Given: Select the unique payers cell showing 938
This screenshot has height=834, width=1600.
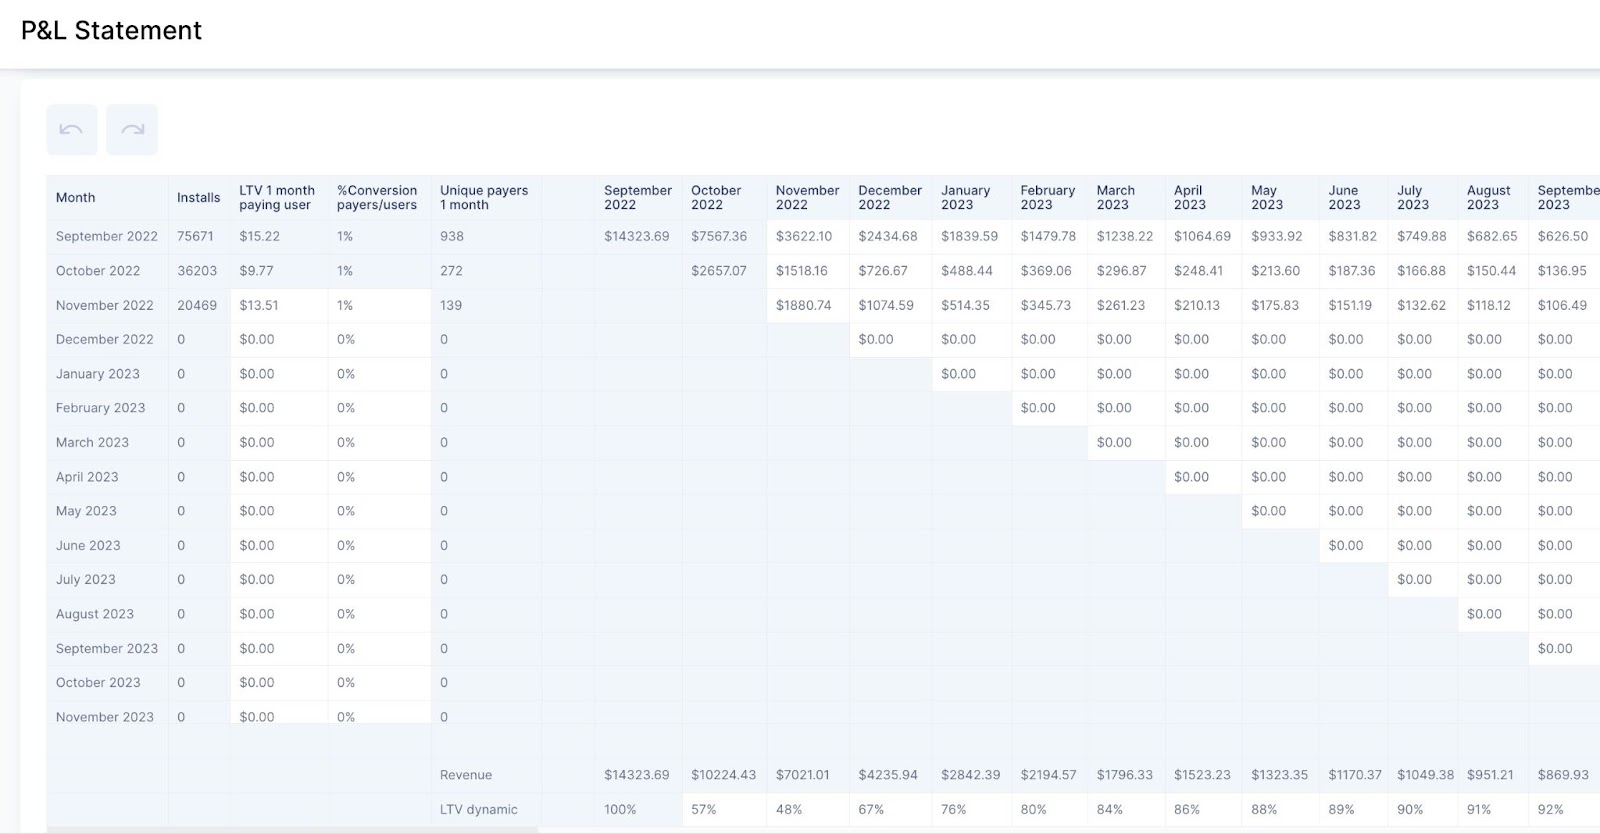Looking at the screenshot, I should (x=452, y=237).
